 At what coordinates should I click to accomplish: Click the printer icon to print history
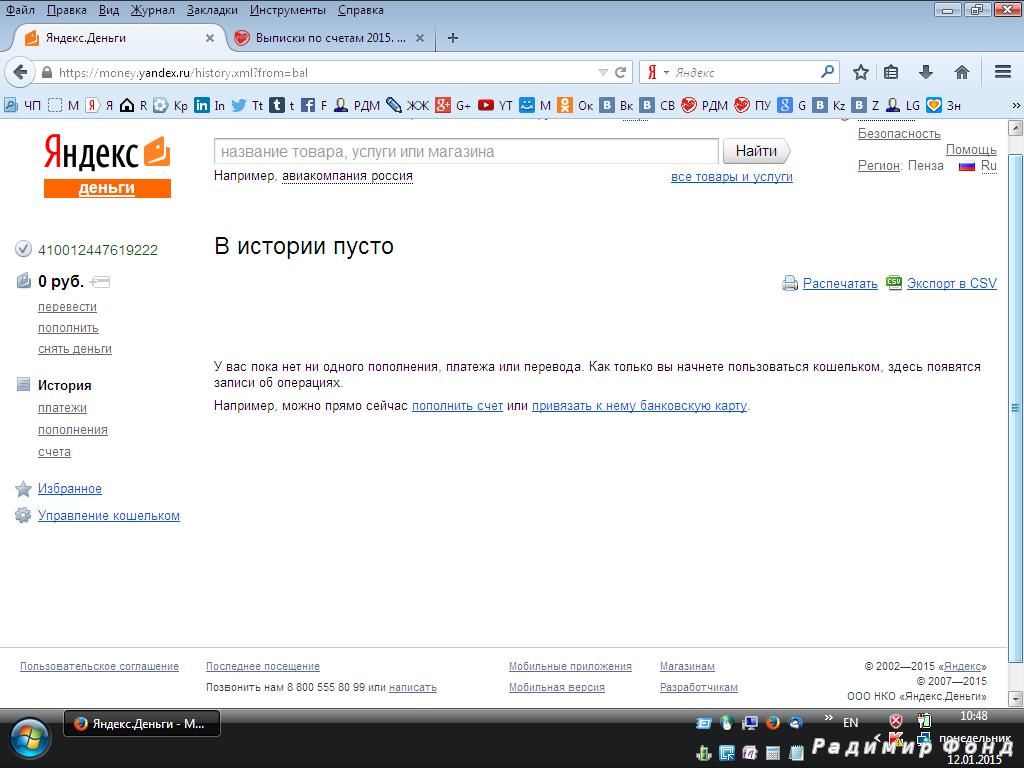790,283
